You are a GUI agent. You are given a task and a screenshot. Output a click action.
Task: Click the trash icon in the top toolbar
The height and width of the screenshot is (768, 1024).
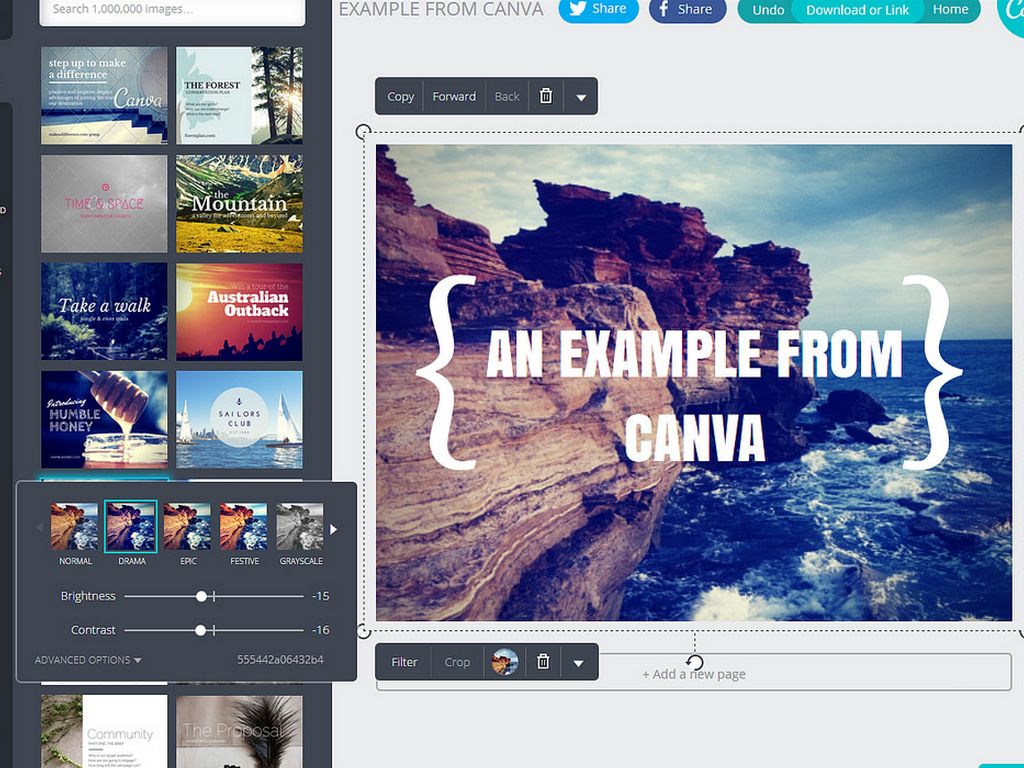point(546,96)
